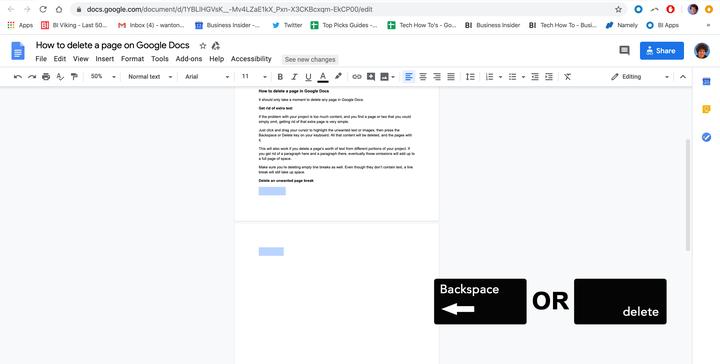Click the Insert link icon

tap(357, 77)
